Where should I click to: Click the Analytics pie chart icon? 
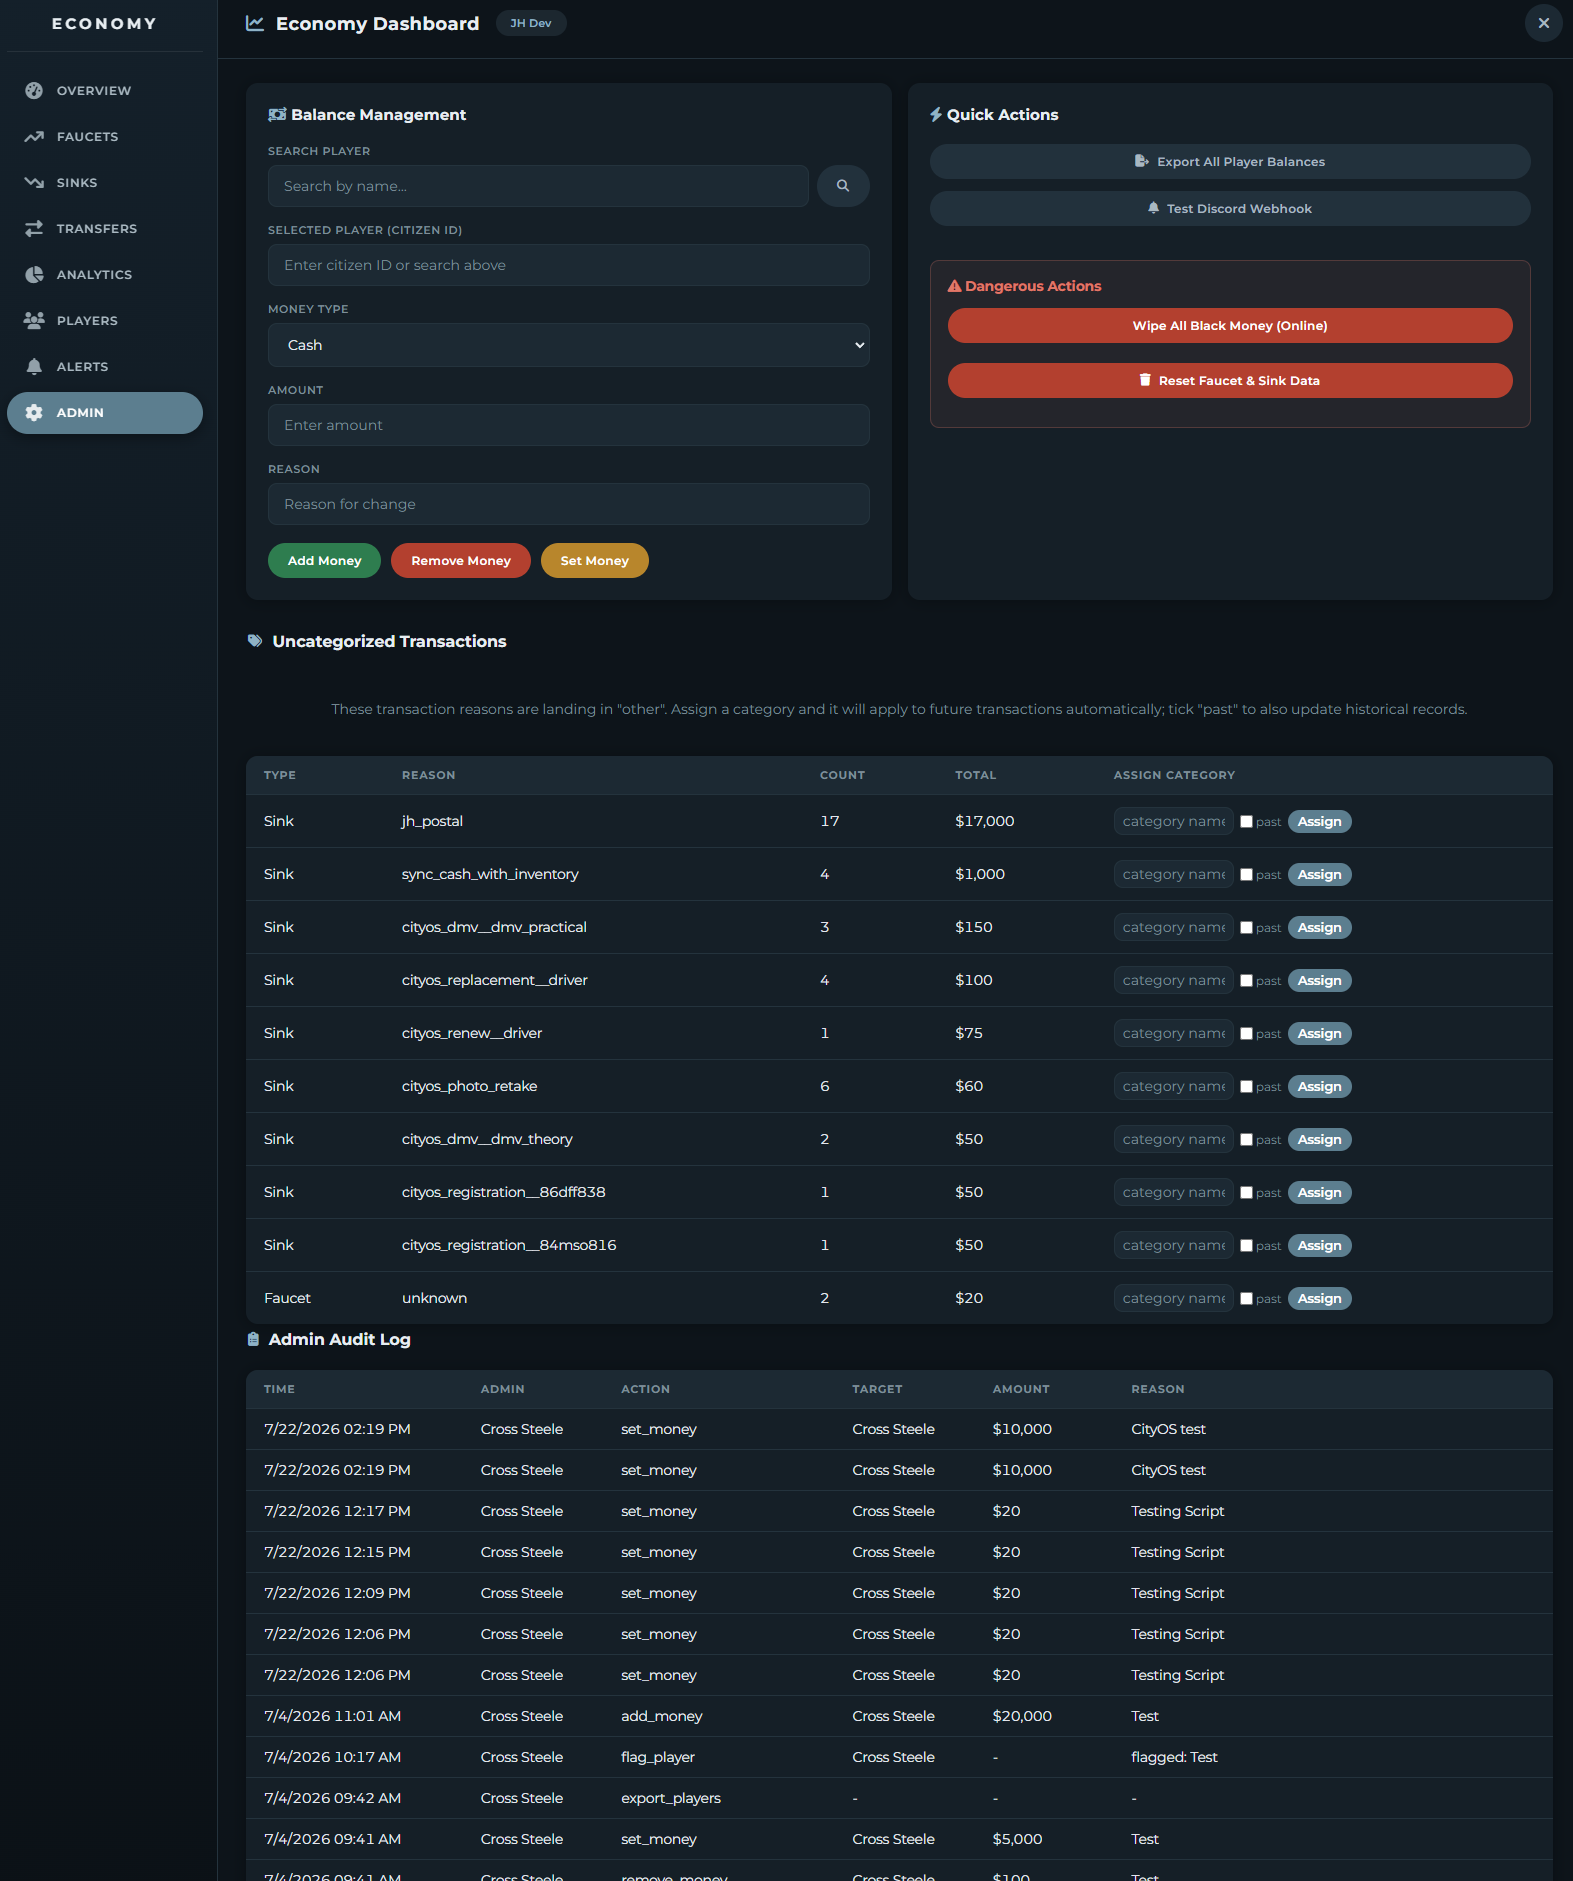click(34, 275)
